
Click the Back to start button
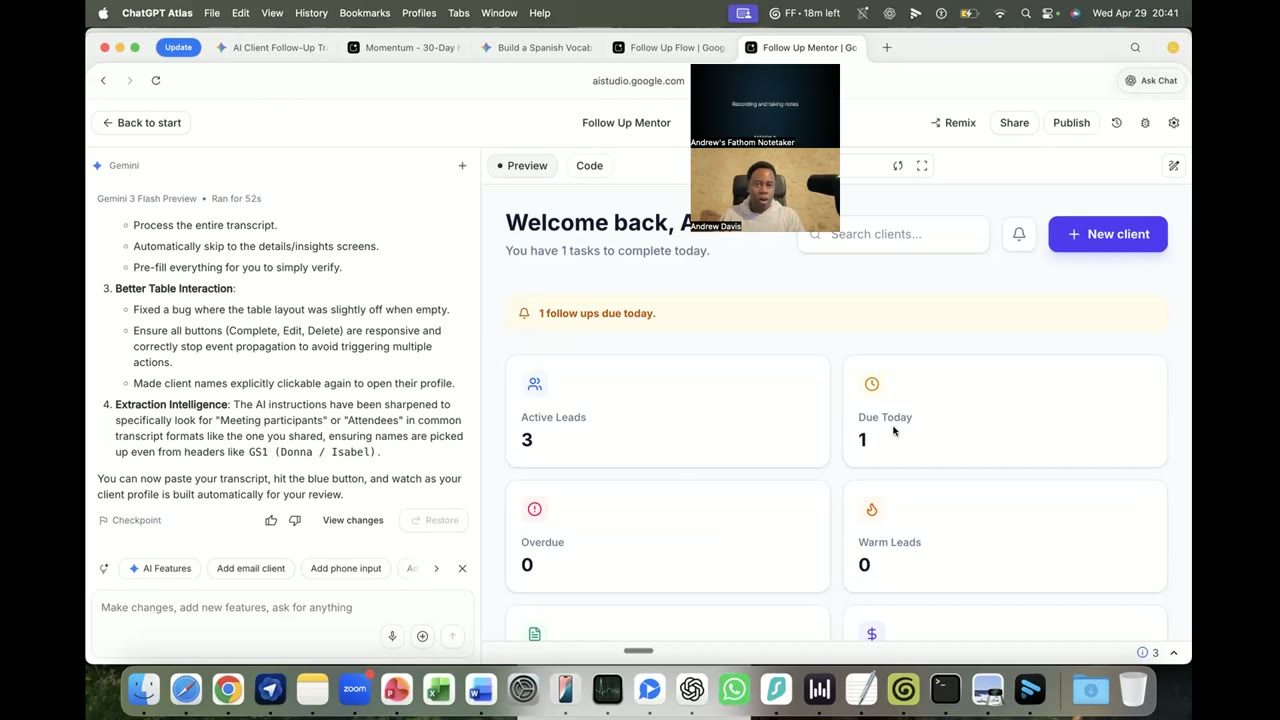(141, 123)
